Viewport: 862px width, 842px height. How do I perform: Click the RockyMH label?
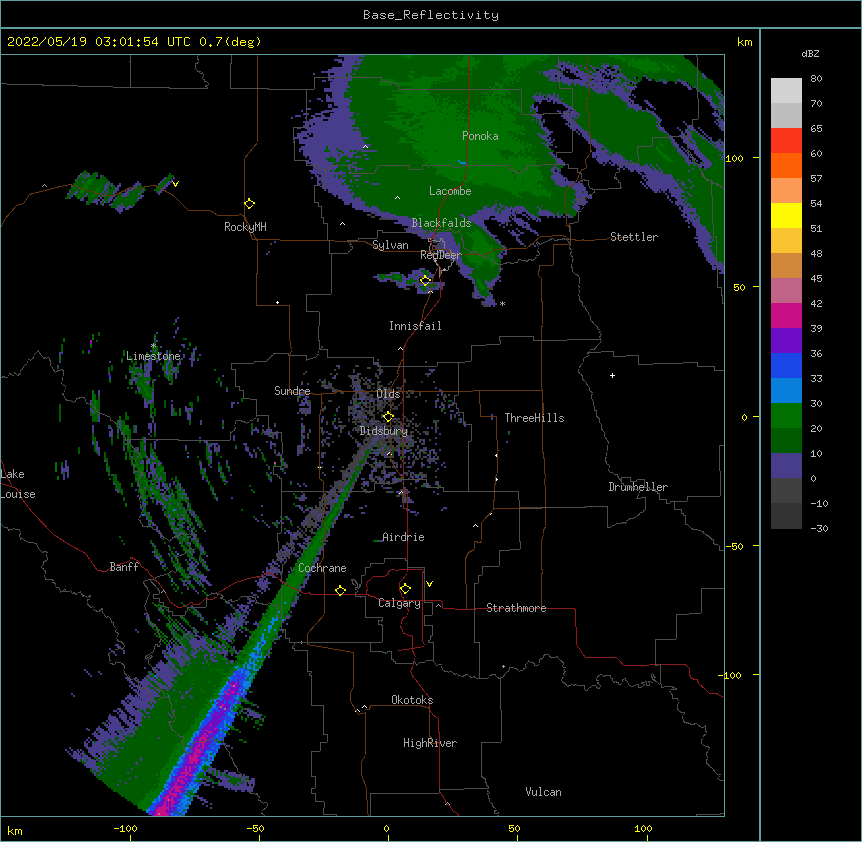click(245, 227)
